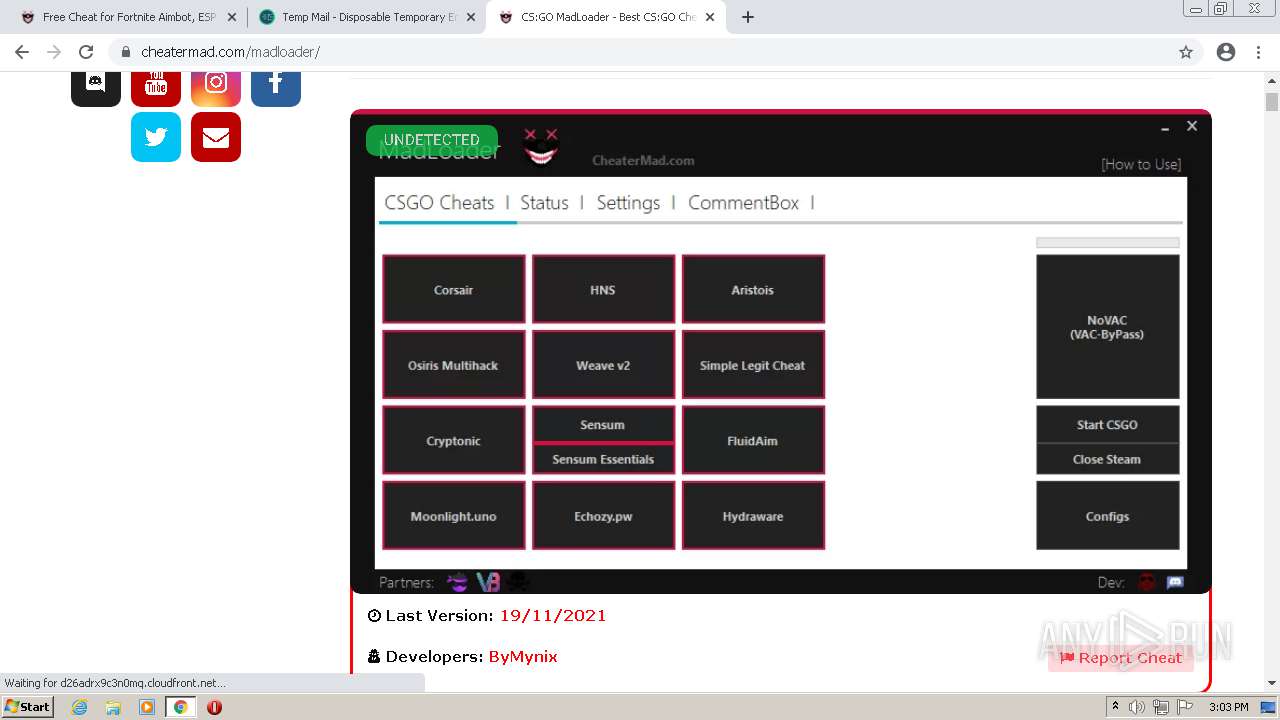Show hidden system tray icons
This screenshot has height=720, width=1280.
[x=1115, y=707]
